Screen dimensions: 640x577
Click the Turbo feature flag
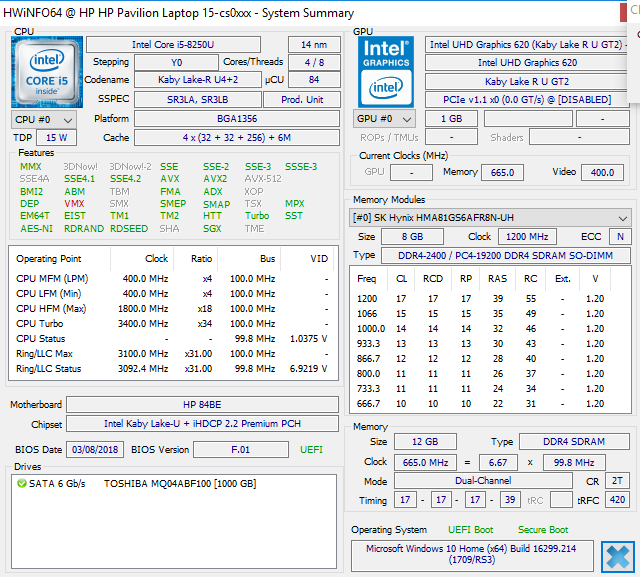pos(257,216)
